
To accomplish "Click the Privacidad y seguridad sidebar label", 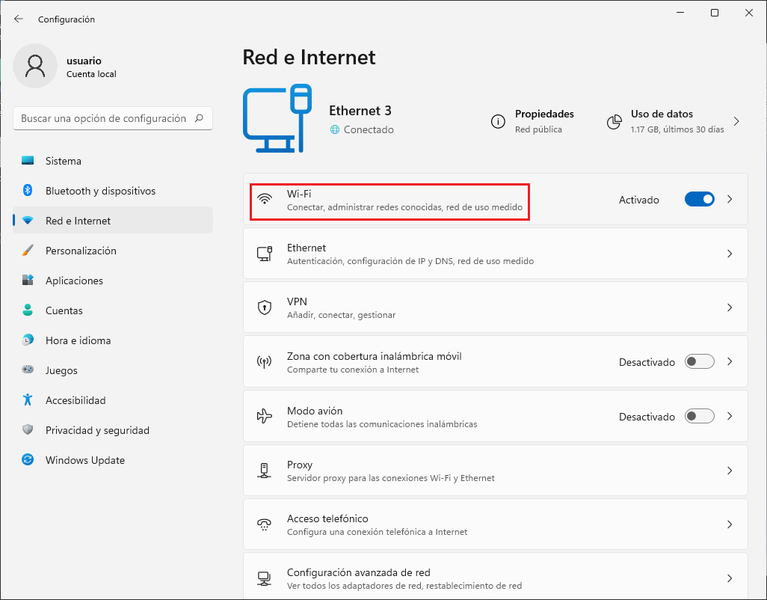I will [x=97, y=430].
